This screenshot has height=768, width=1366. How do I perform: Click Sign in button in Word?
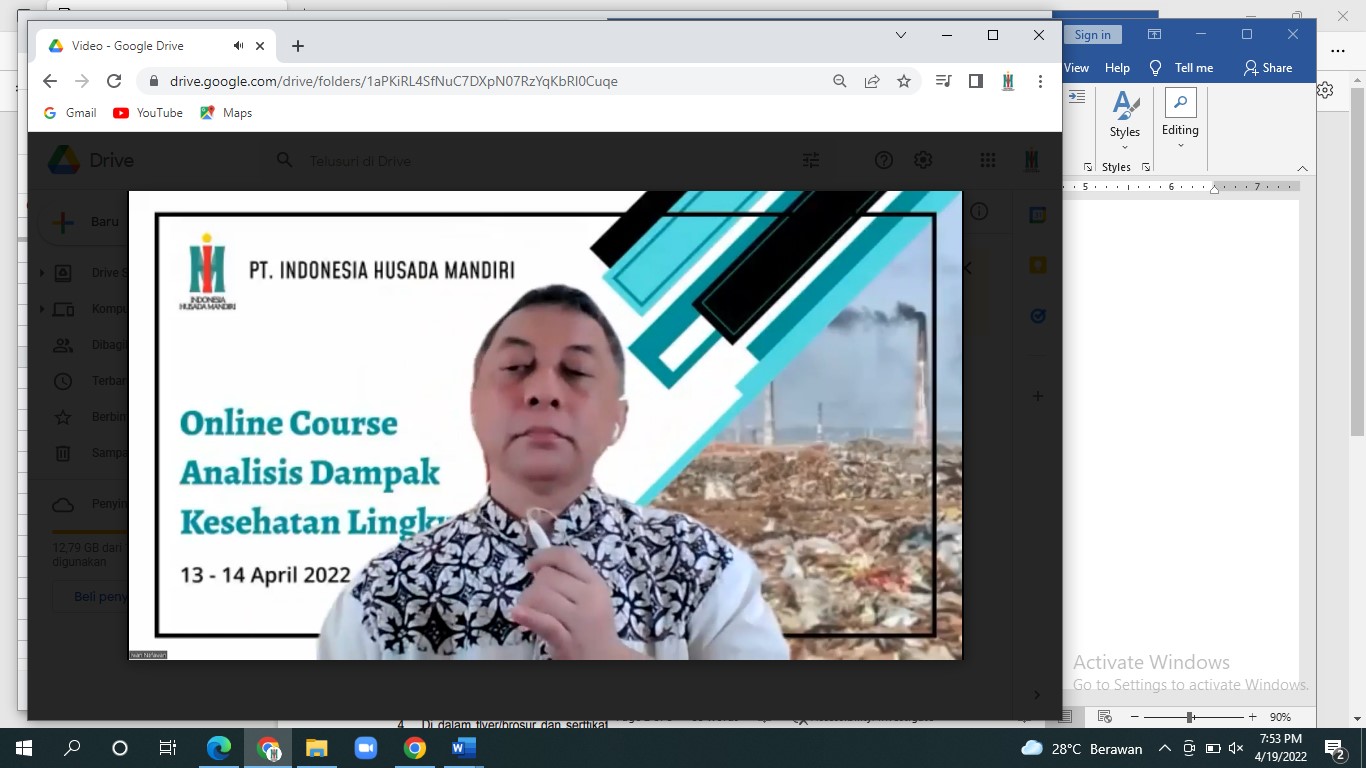1092,35
